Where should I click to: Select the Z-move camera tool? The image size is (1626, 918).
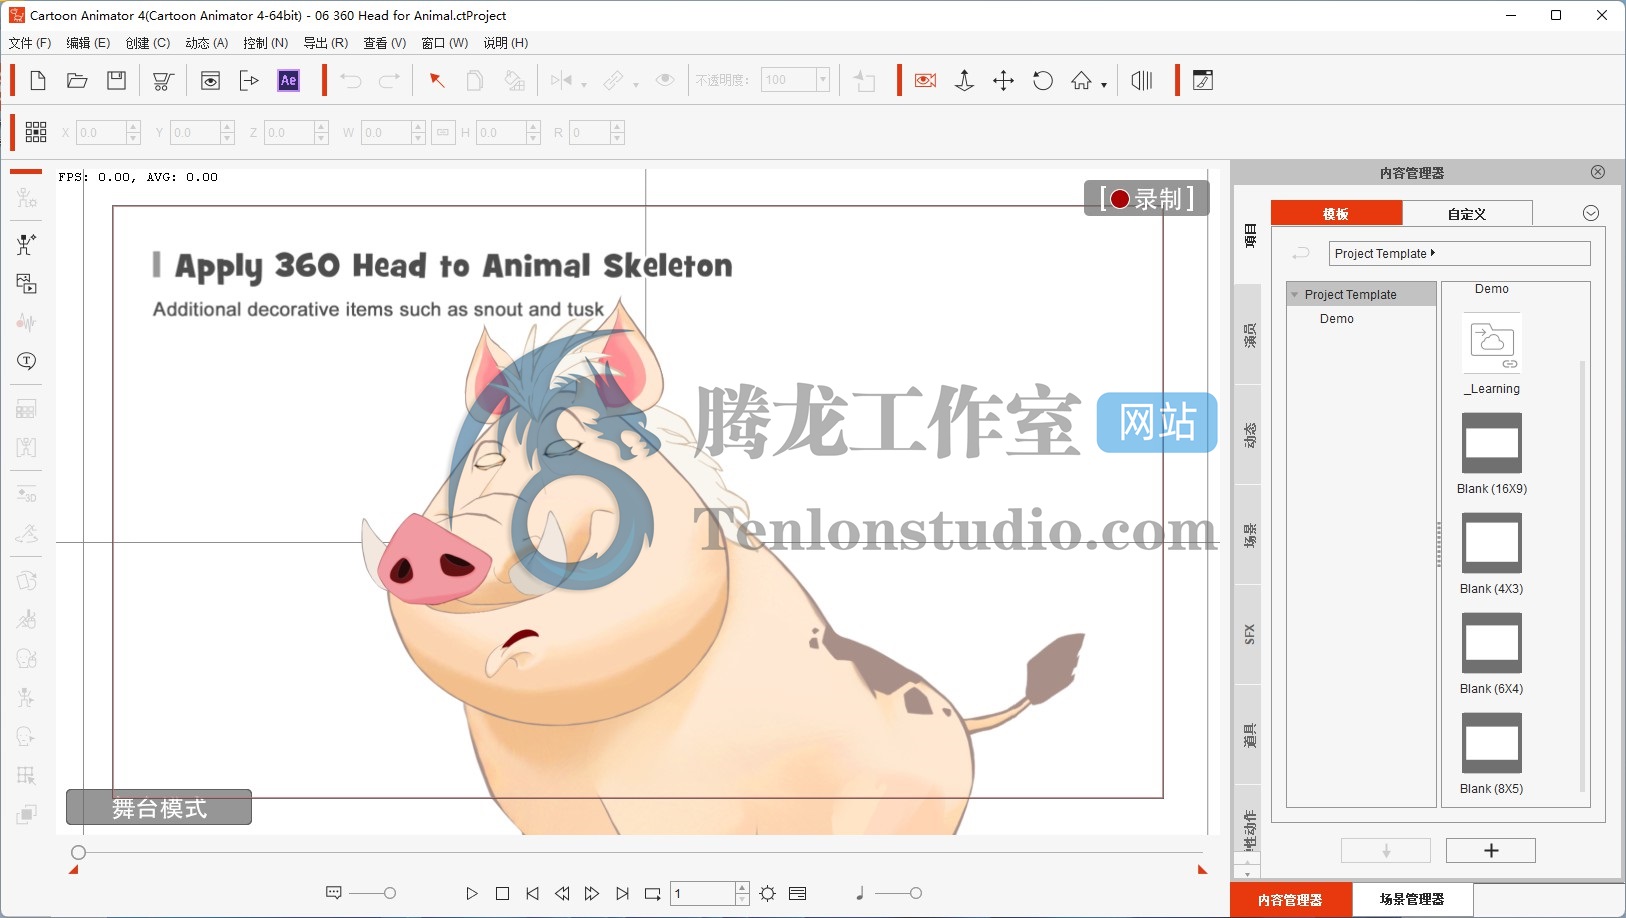coord(964,81)
